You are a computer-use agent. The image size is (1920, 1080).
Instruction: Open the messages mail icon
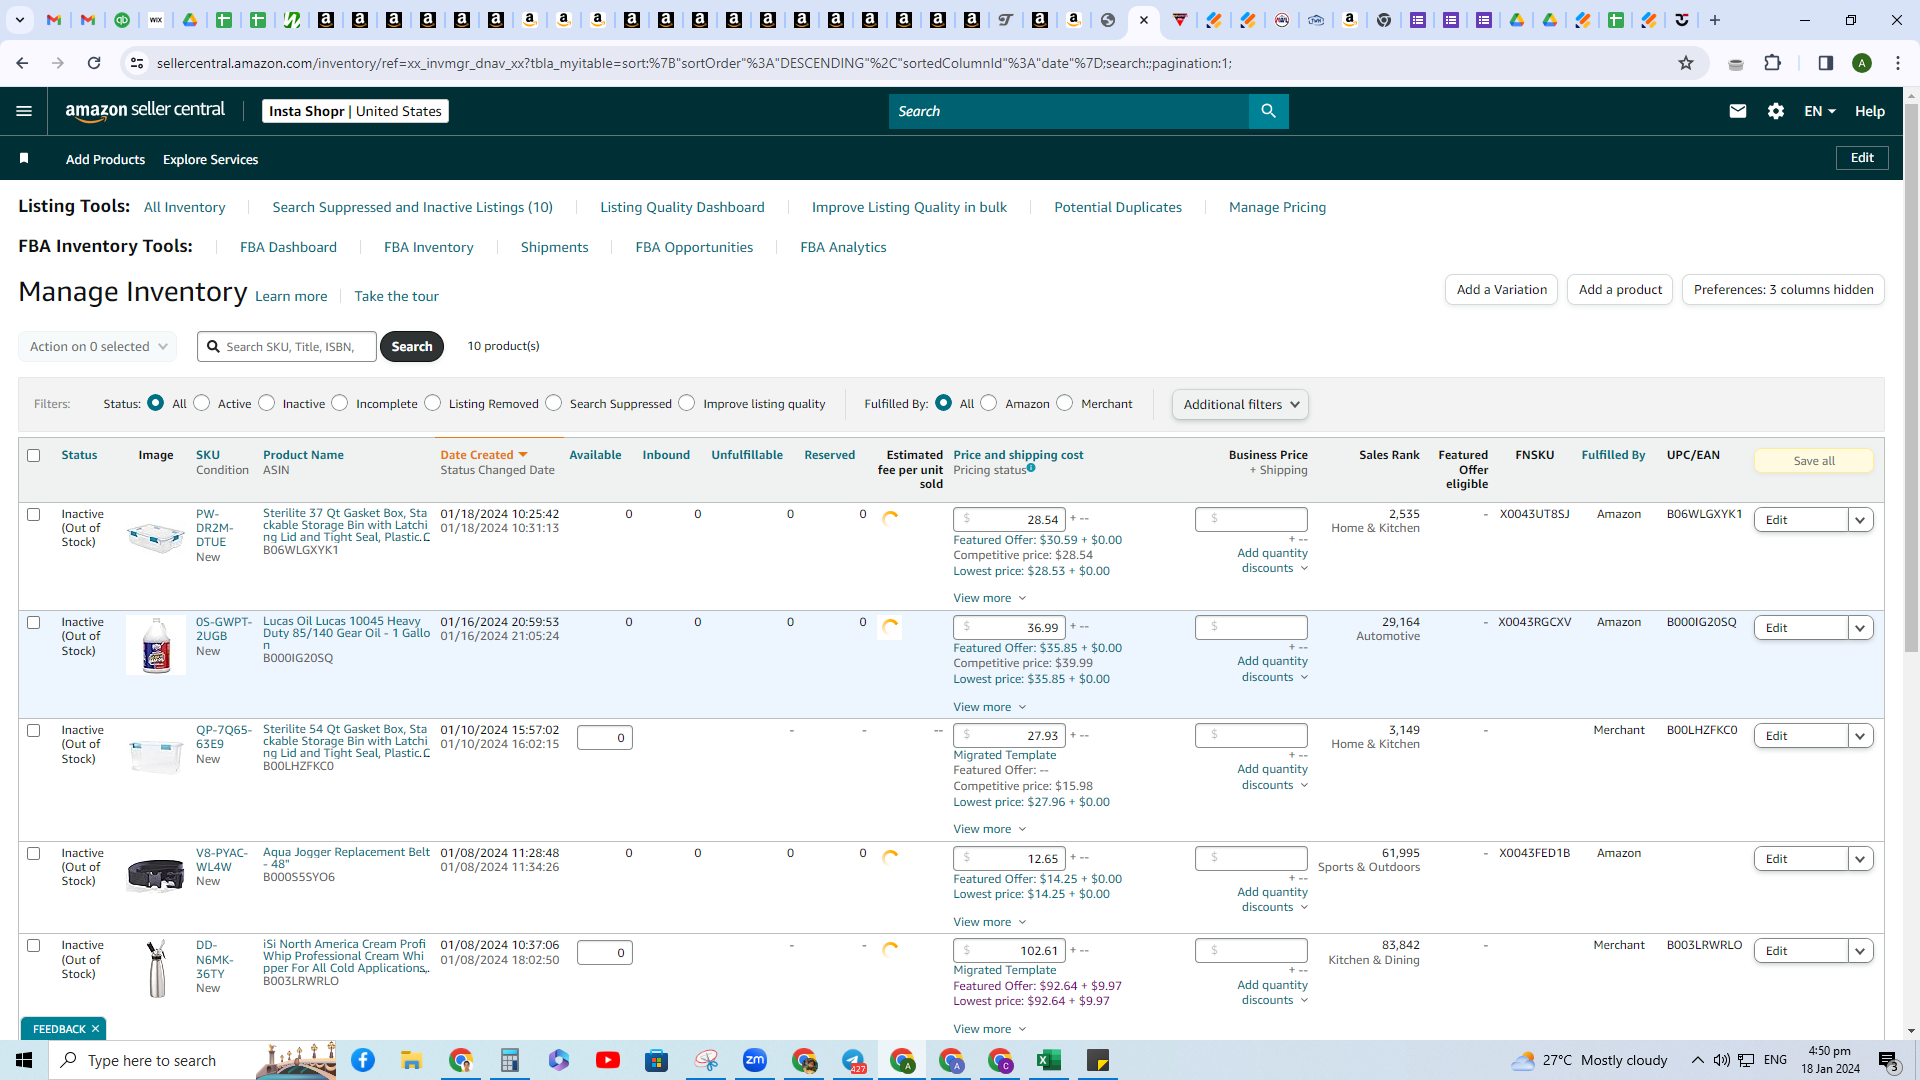pyautogui.click(x=1738, y=111)
